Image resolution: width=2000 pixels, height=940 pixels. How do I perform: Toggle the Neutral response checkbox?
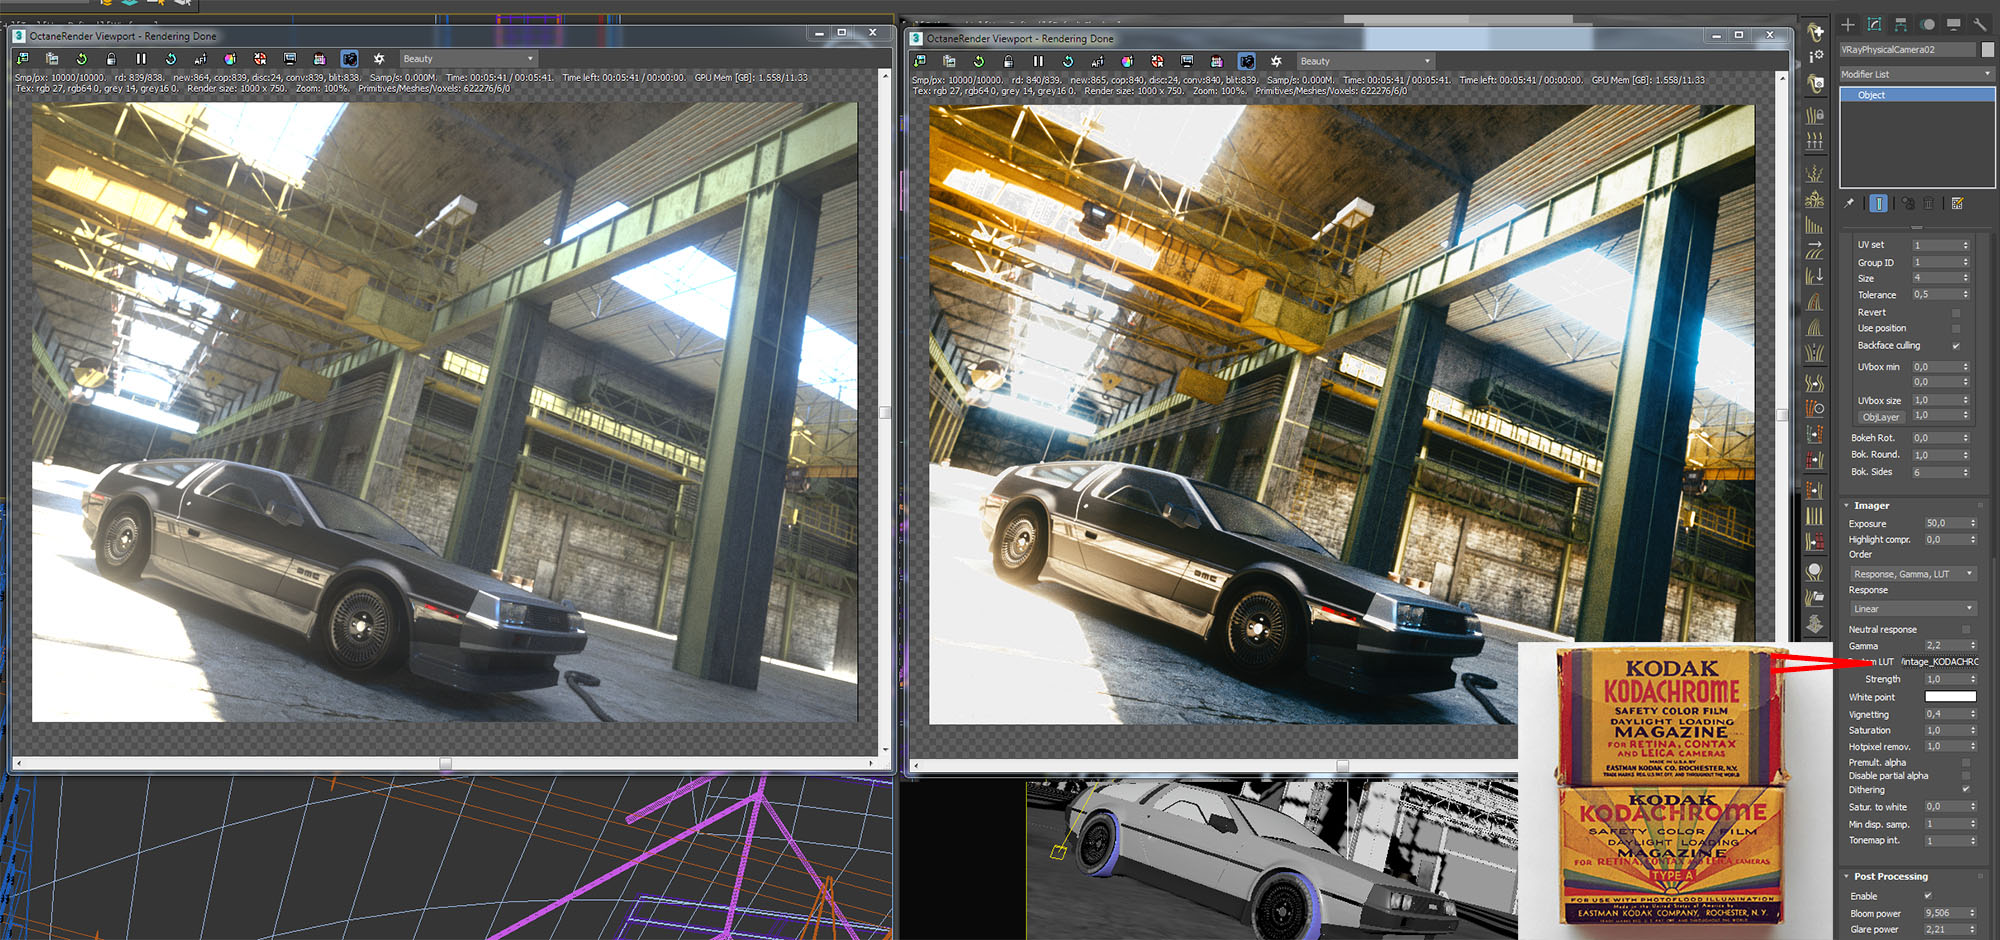coord(1966,630)
